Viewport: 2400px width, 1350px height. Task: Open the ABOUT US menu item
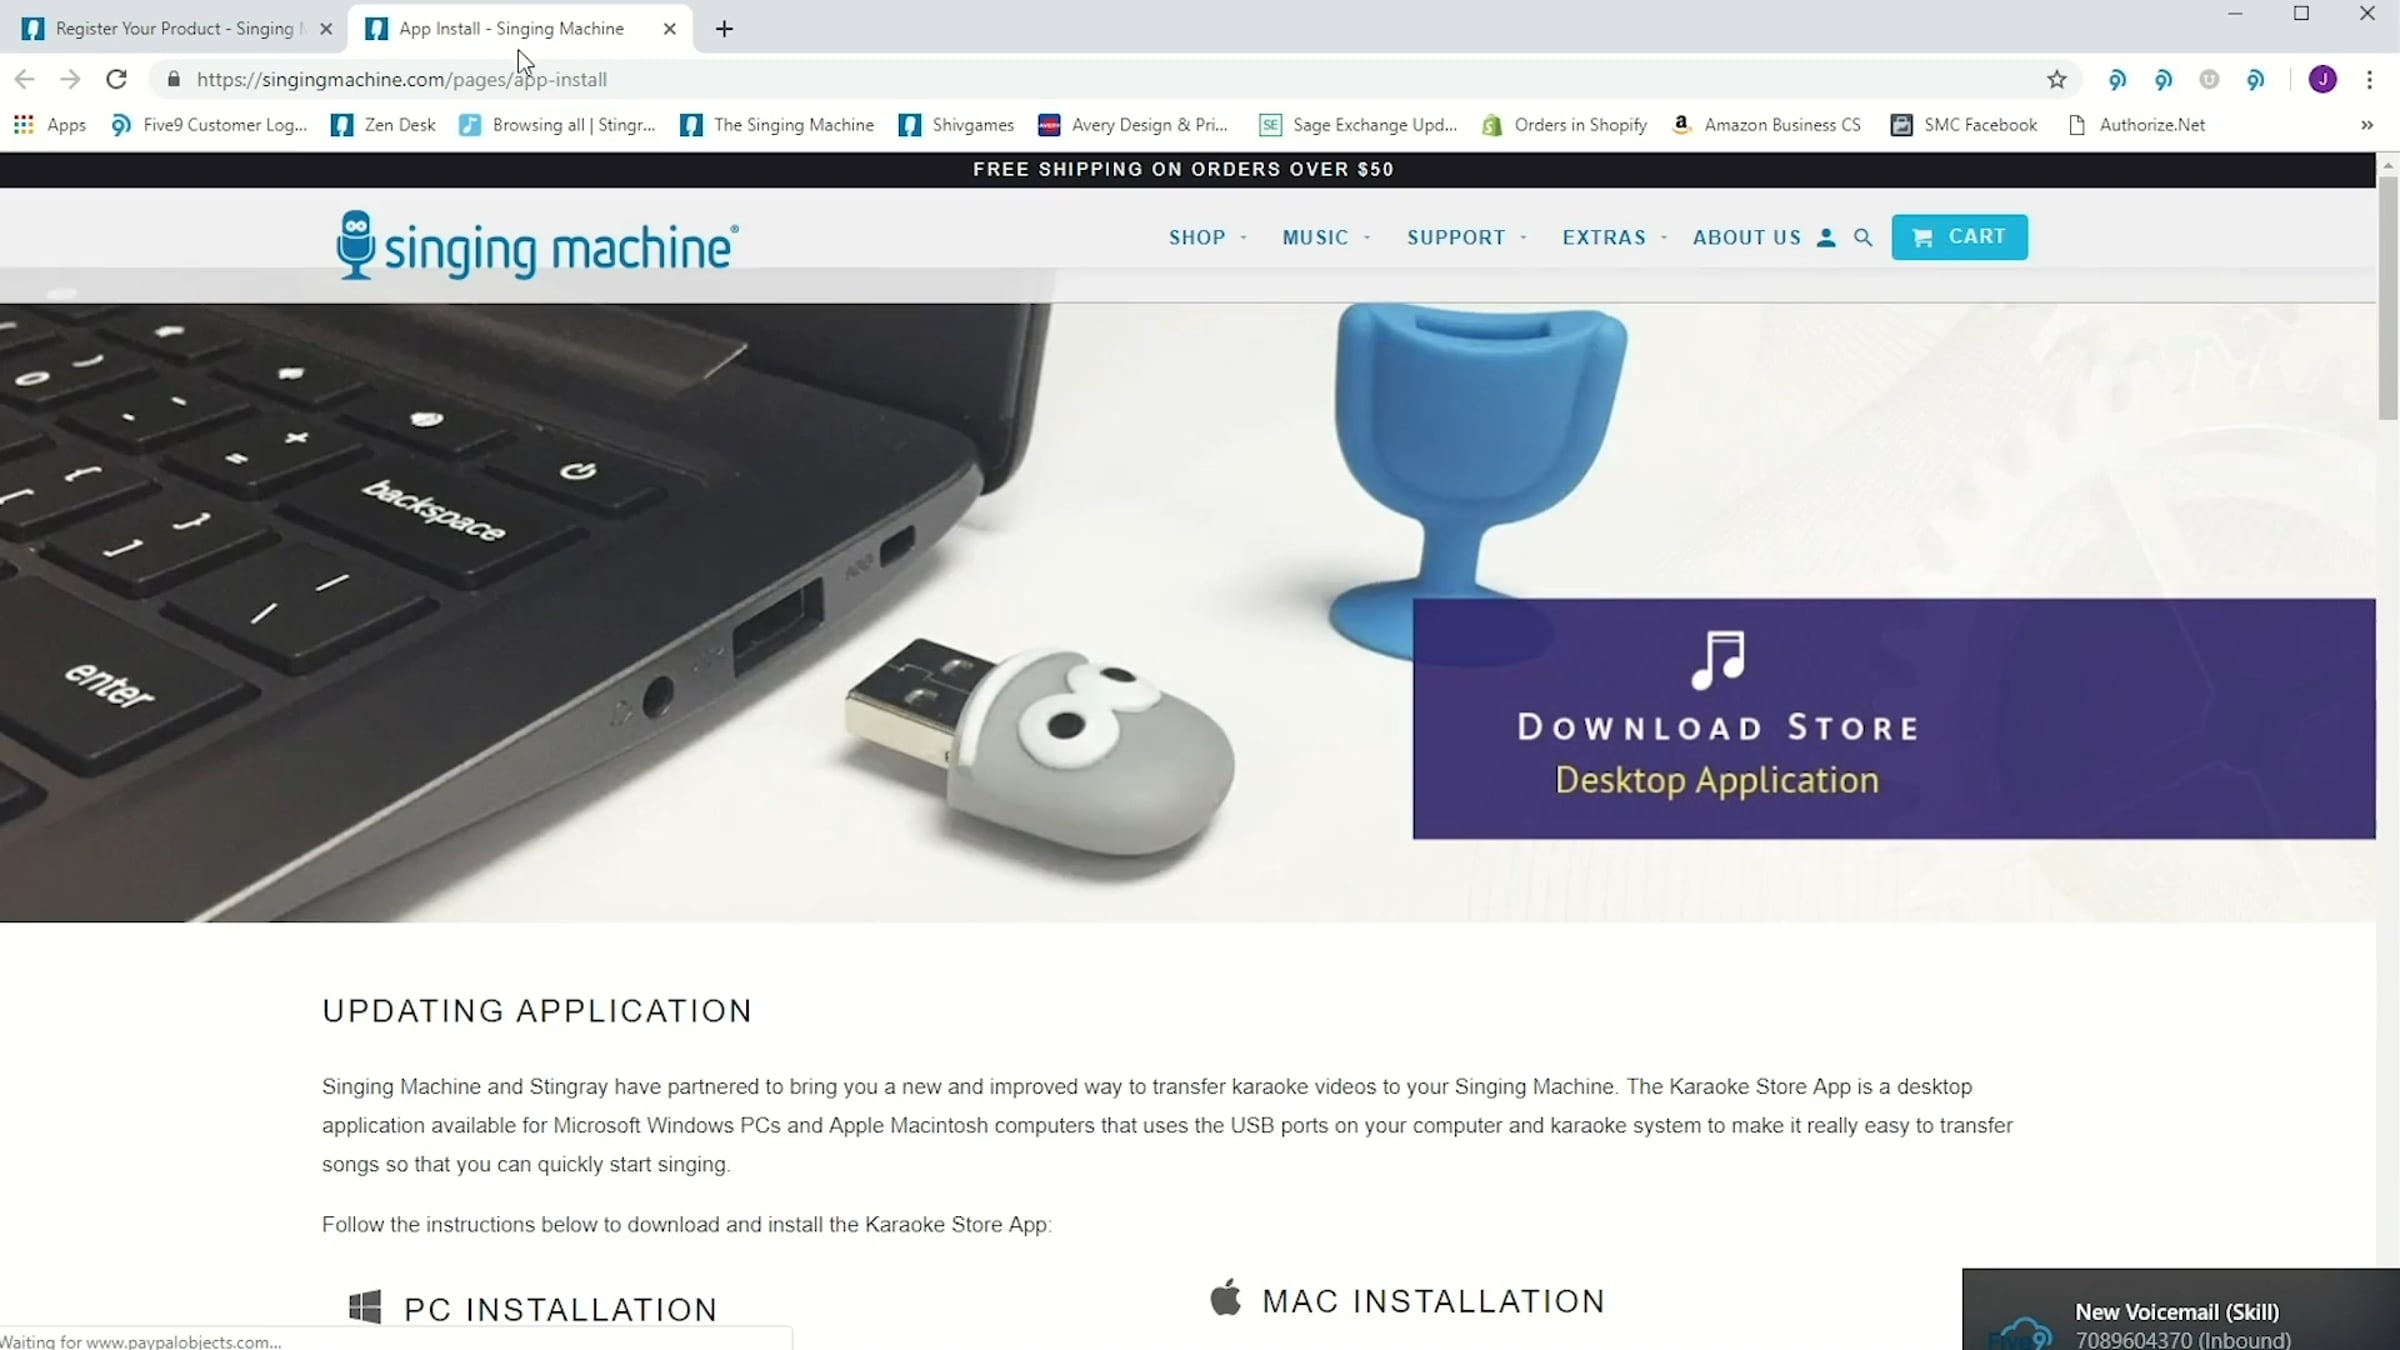coord(1746,238)
